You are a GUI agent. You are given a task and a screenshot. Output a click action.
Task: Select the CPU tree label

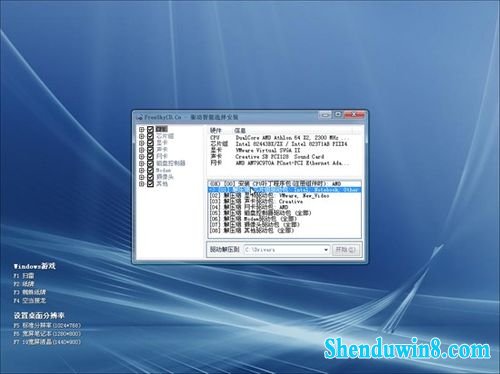point(162,129)
